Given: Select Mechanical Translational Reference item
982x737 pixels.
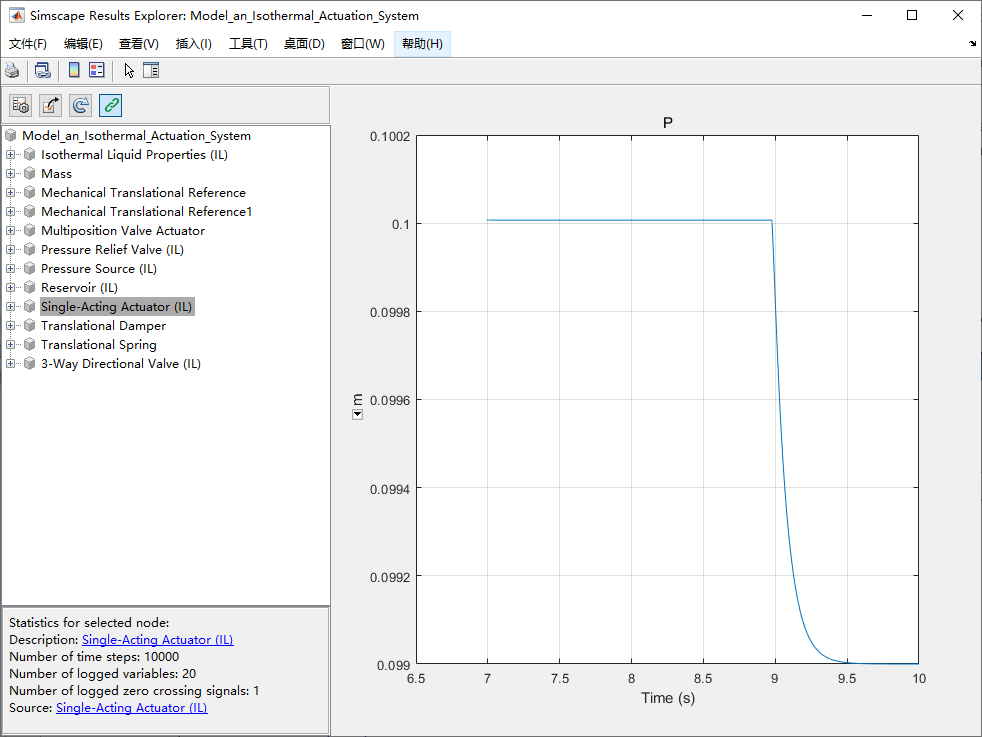Looking at the screenshot, I should click(x=143, y=193).
